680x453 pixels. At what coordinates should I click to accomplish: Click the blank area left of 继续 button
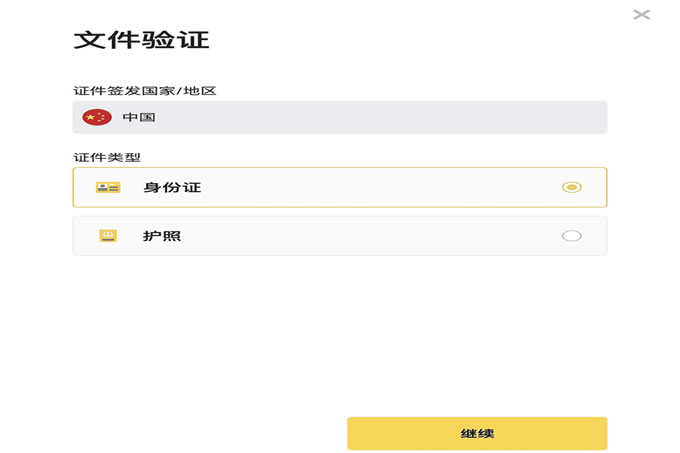click(208, 433)
